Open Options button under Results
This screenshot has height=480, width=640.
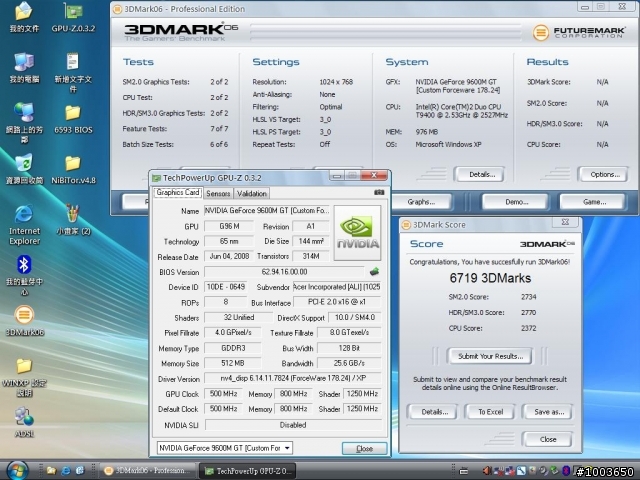pyautogui.click(x=604, y=174)
